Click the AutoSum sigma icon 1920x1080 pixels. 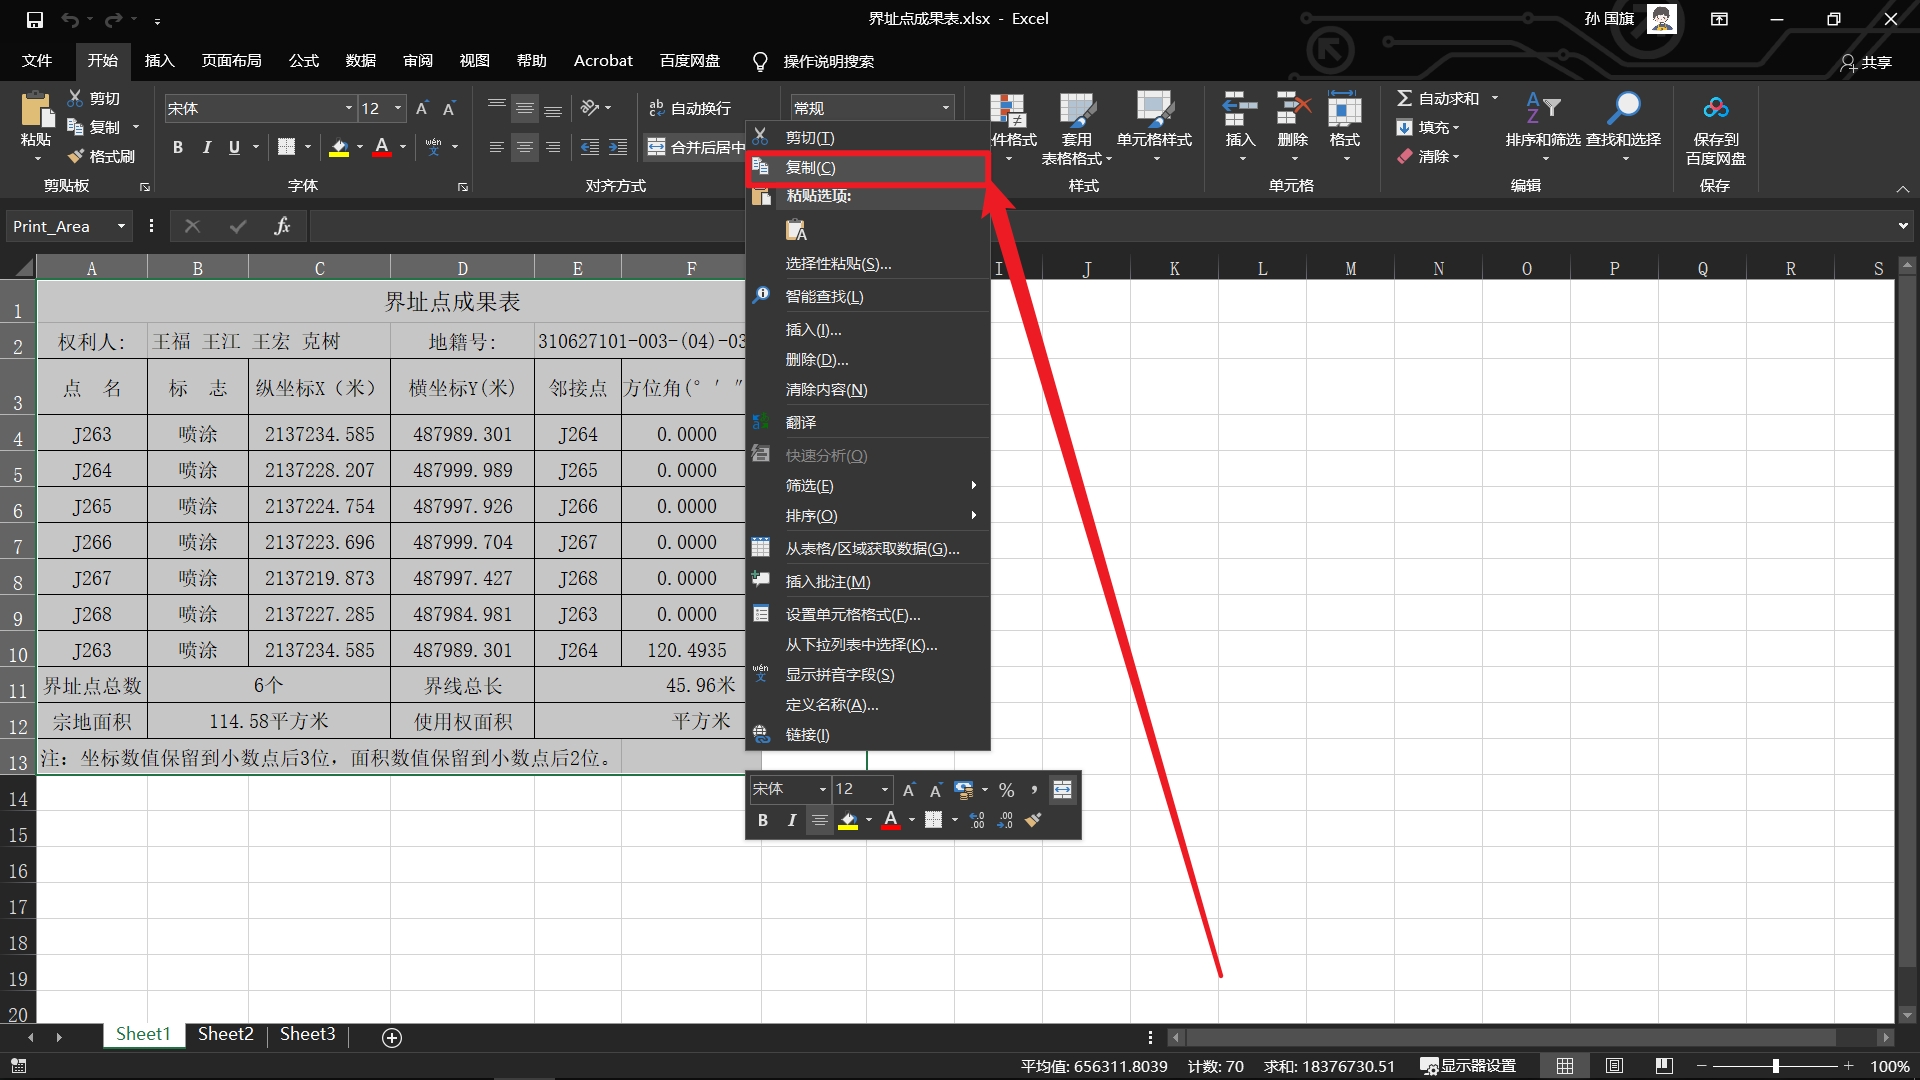pyautogui.click(x=1404, y=98)
